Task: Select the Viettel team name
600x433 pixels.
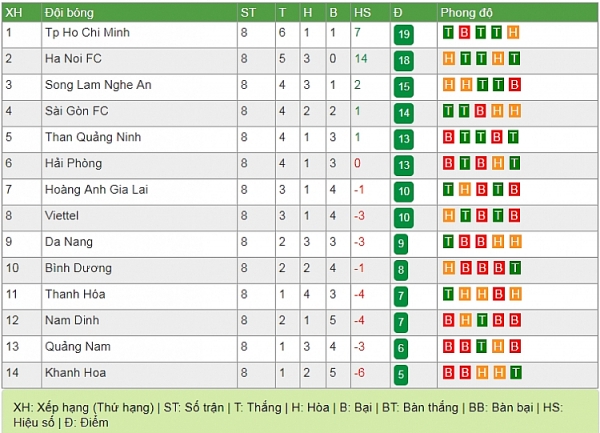Action: tap(61, 215)
